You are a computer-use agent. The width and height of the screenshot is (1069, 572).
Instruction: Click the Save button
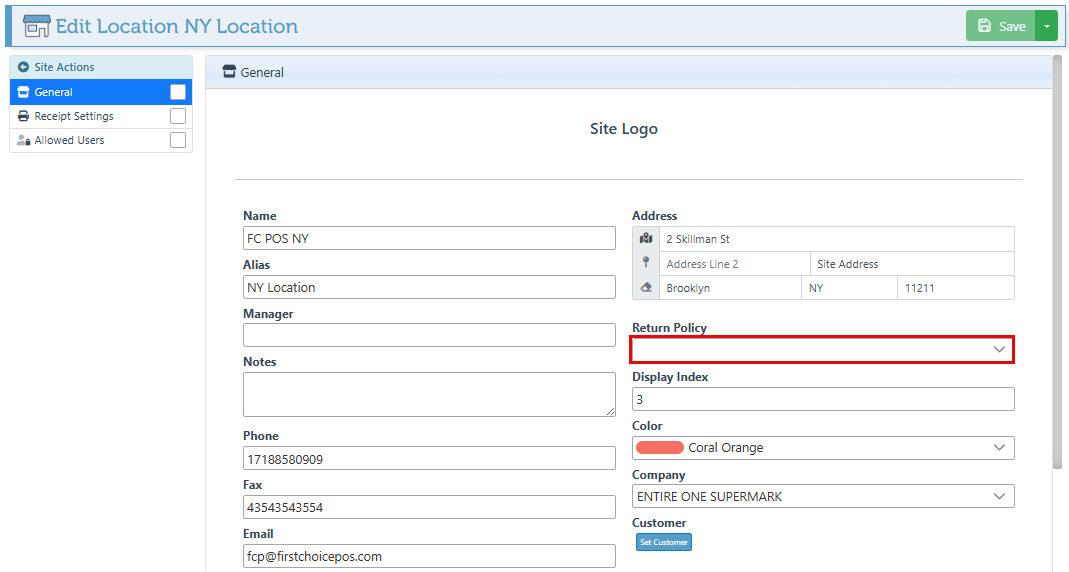[x=1000, y=26]
